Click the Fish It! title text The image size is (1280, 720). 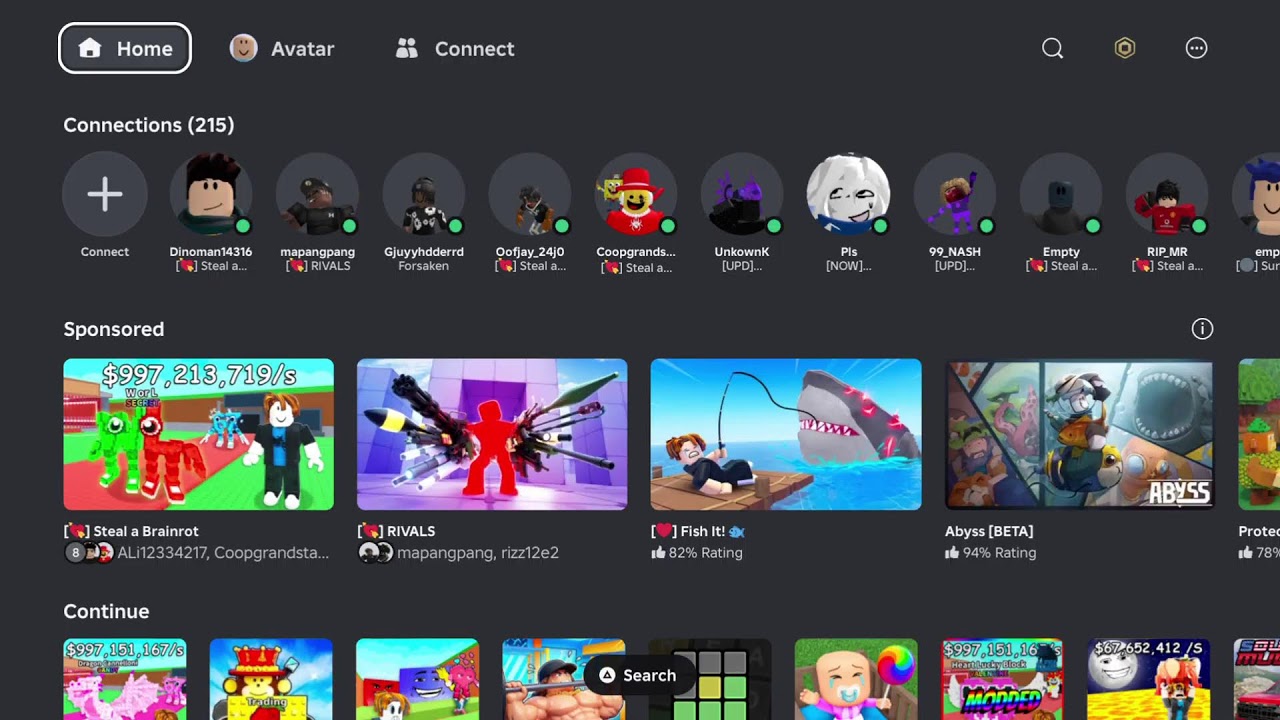coord(698,531)
